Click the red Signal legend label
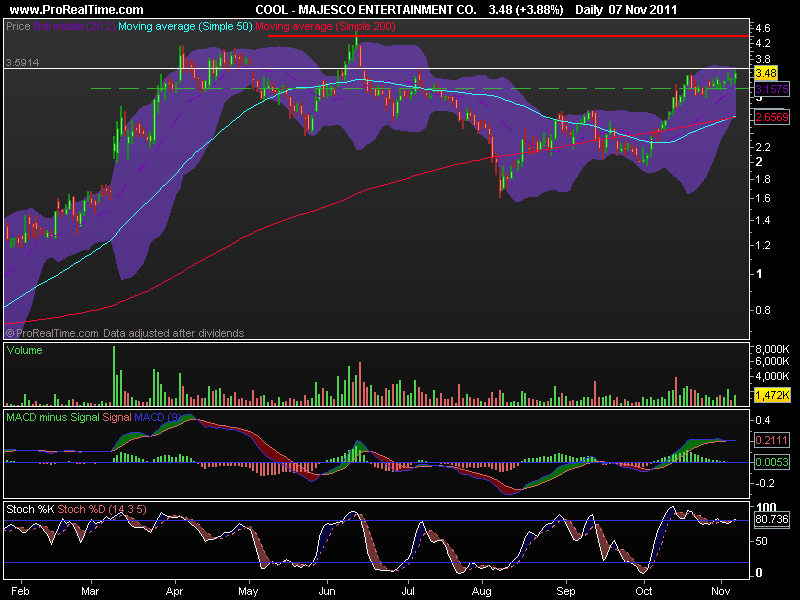Screen dimensions: 800x600 (117, 417)
